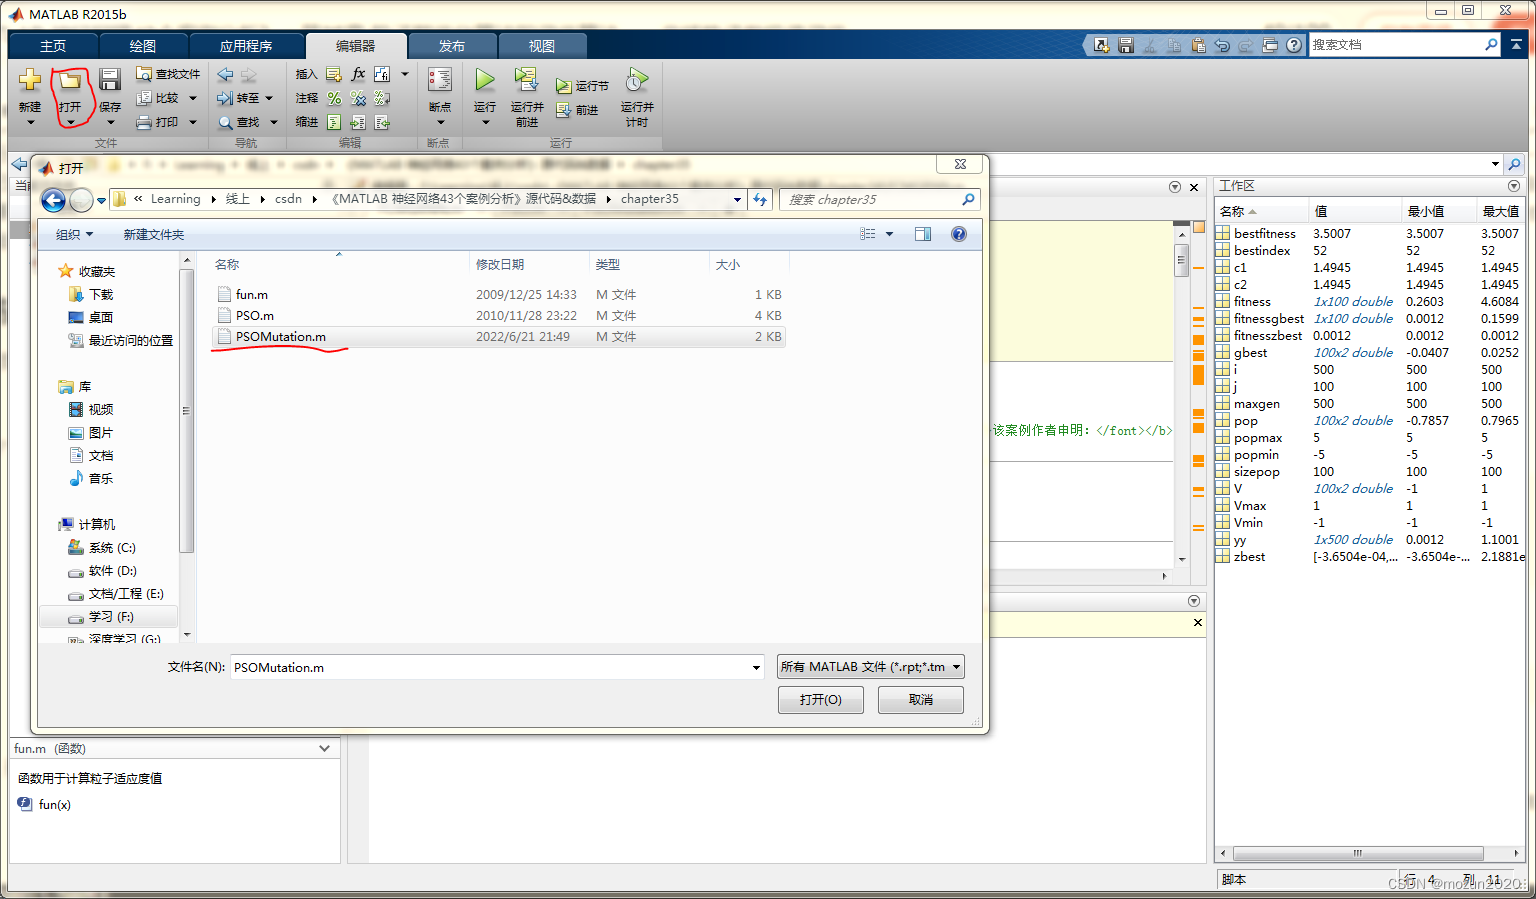
Task: Click 新建文件夹 (New Folder) in dialog
Action: [x=154, y=234]
